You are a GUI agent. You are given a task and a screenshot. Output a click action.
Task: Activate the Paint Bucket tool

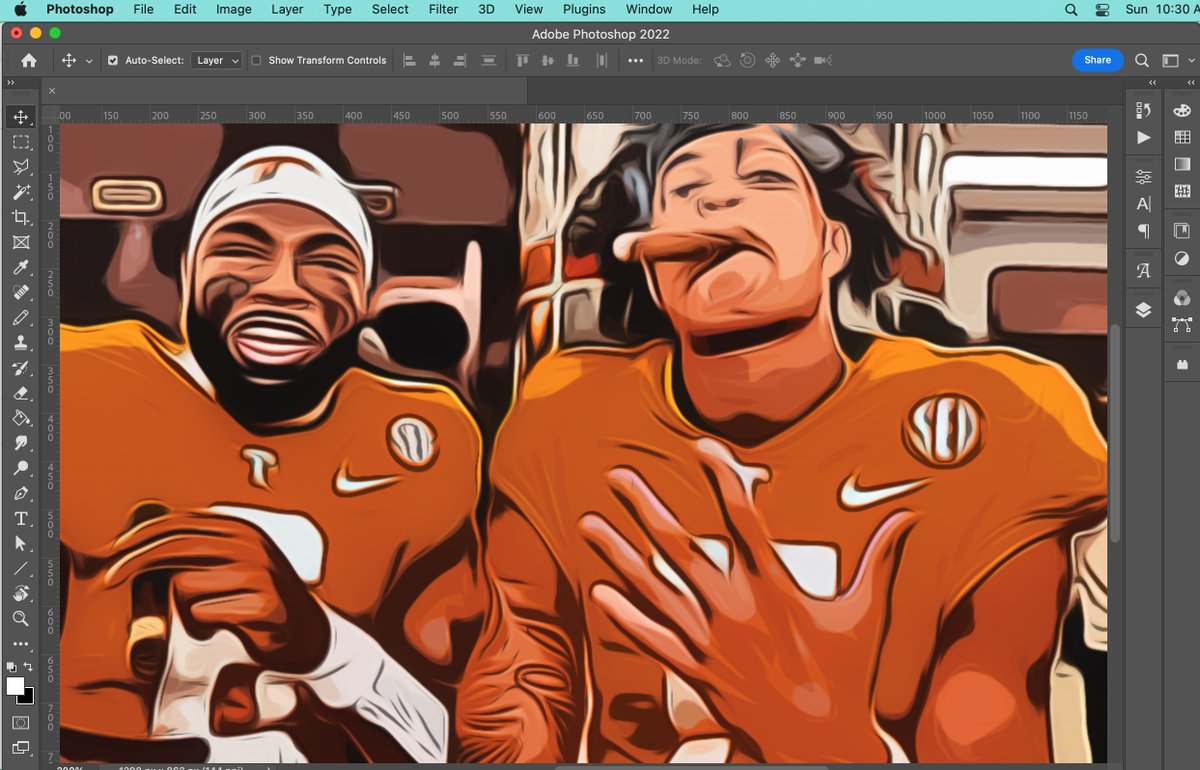[x=21, y=418]
